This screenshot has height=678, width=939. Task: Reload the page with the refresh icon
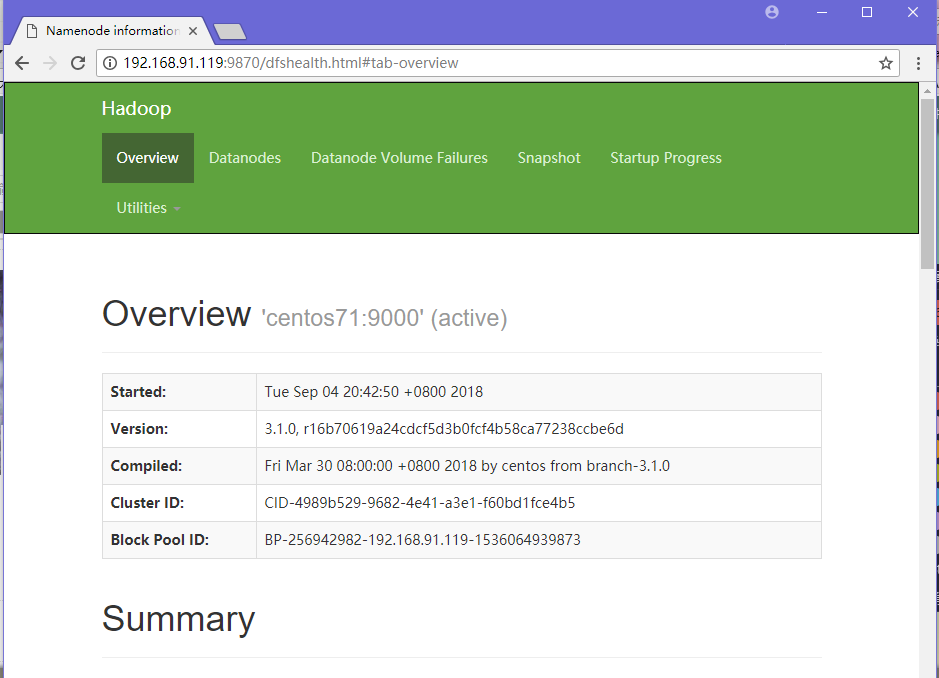(x=78, y=63)
